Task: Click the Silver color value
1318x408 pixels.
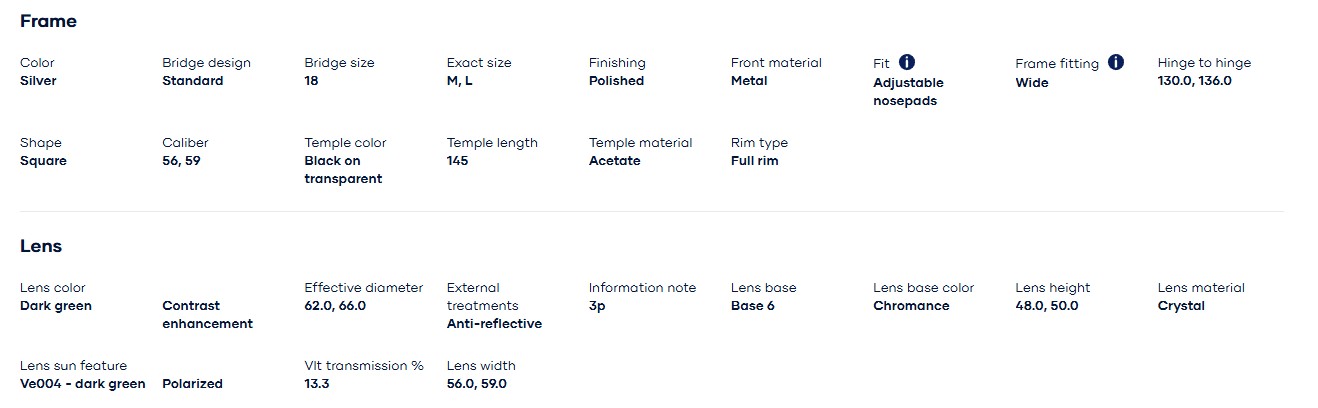Action: click(38, 81)
